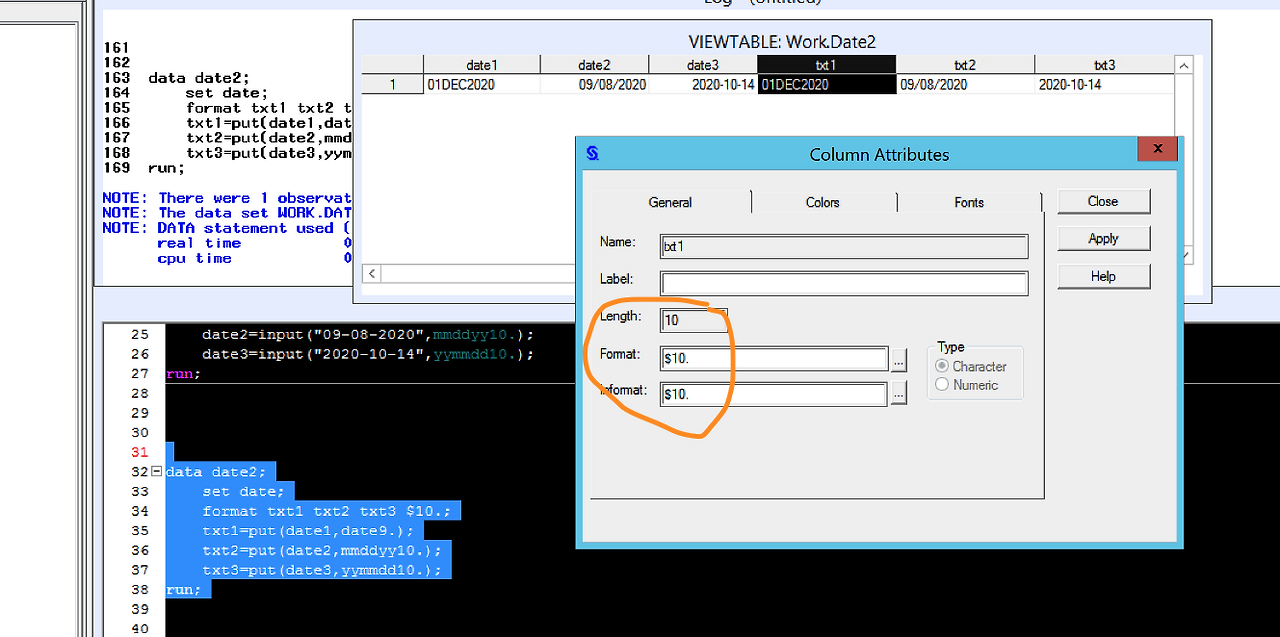1280x637 pixels.
Task: Click the Length field showing 10
Action: tap(693, 320)
